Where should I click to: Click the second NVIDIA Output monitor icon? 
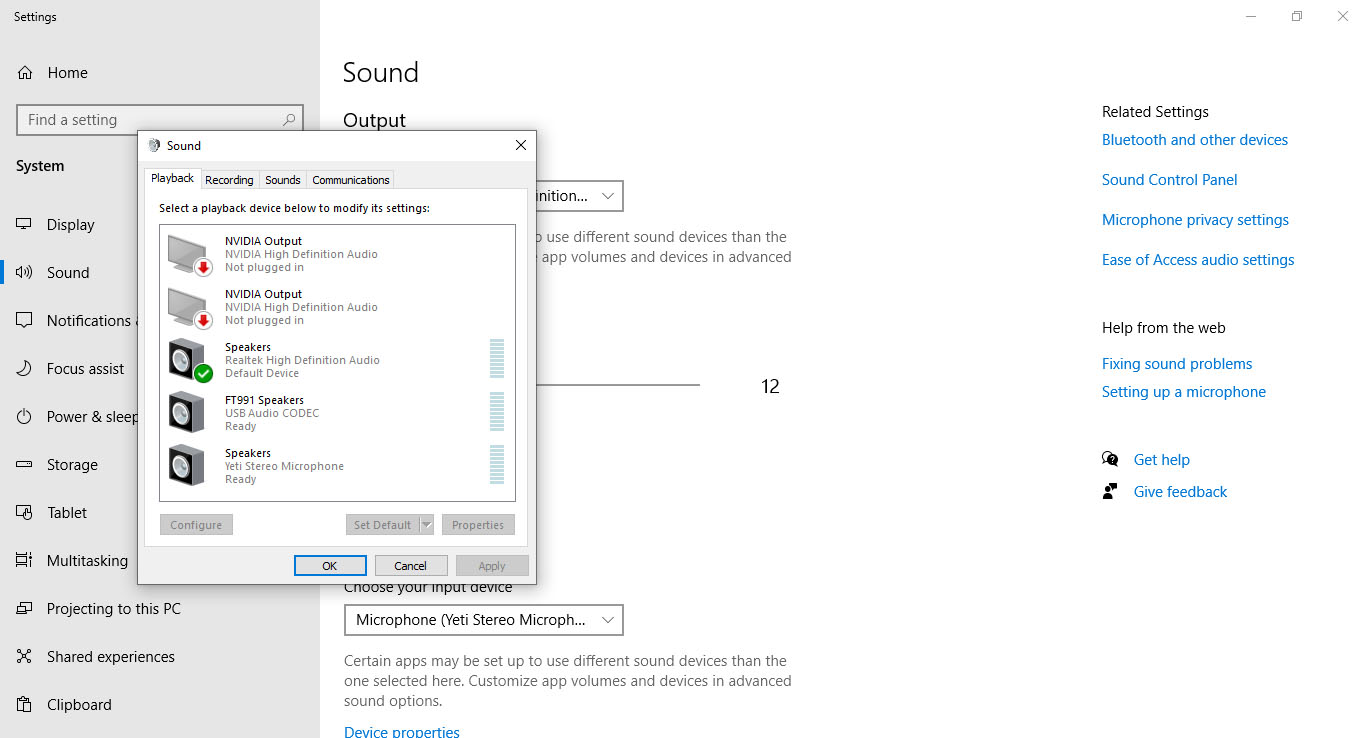189,307
